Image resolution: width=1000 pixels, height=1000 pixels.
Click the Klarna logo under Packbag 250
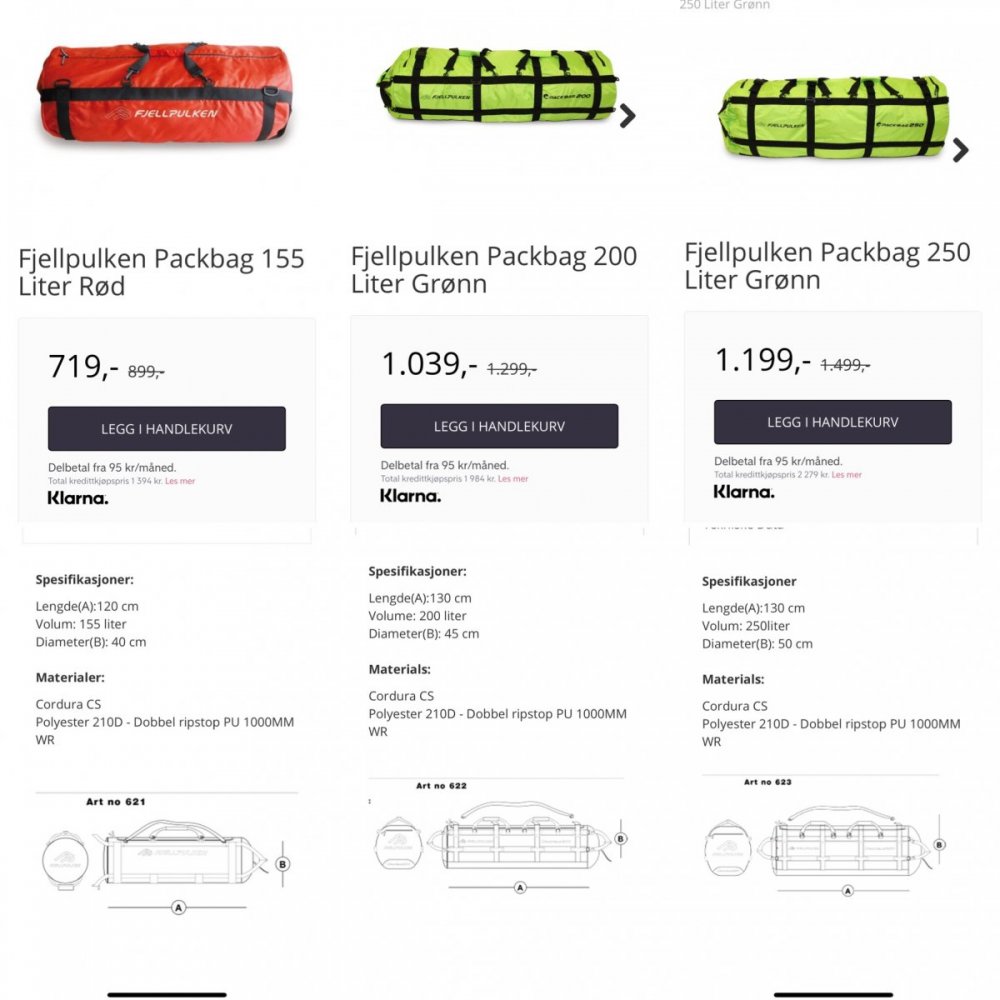point(744,491)
